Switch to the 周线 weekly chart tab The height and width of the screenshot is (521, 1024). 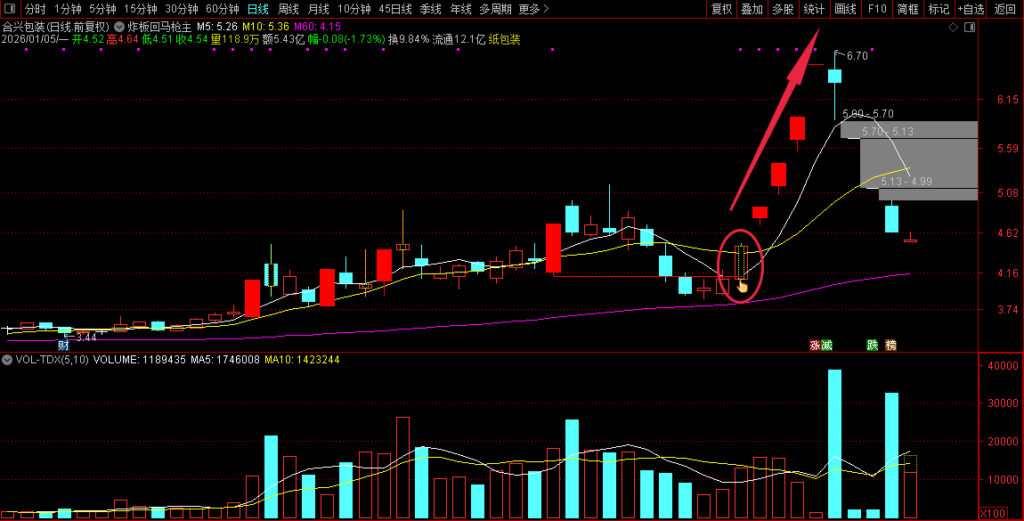click(289, 9)
